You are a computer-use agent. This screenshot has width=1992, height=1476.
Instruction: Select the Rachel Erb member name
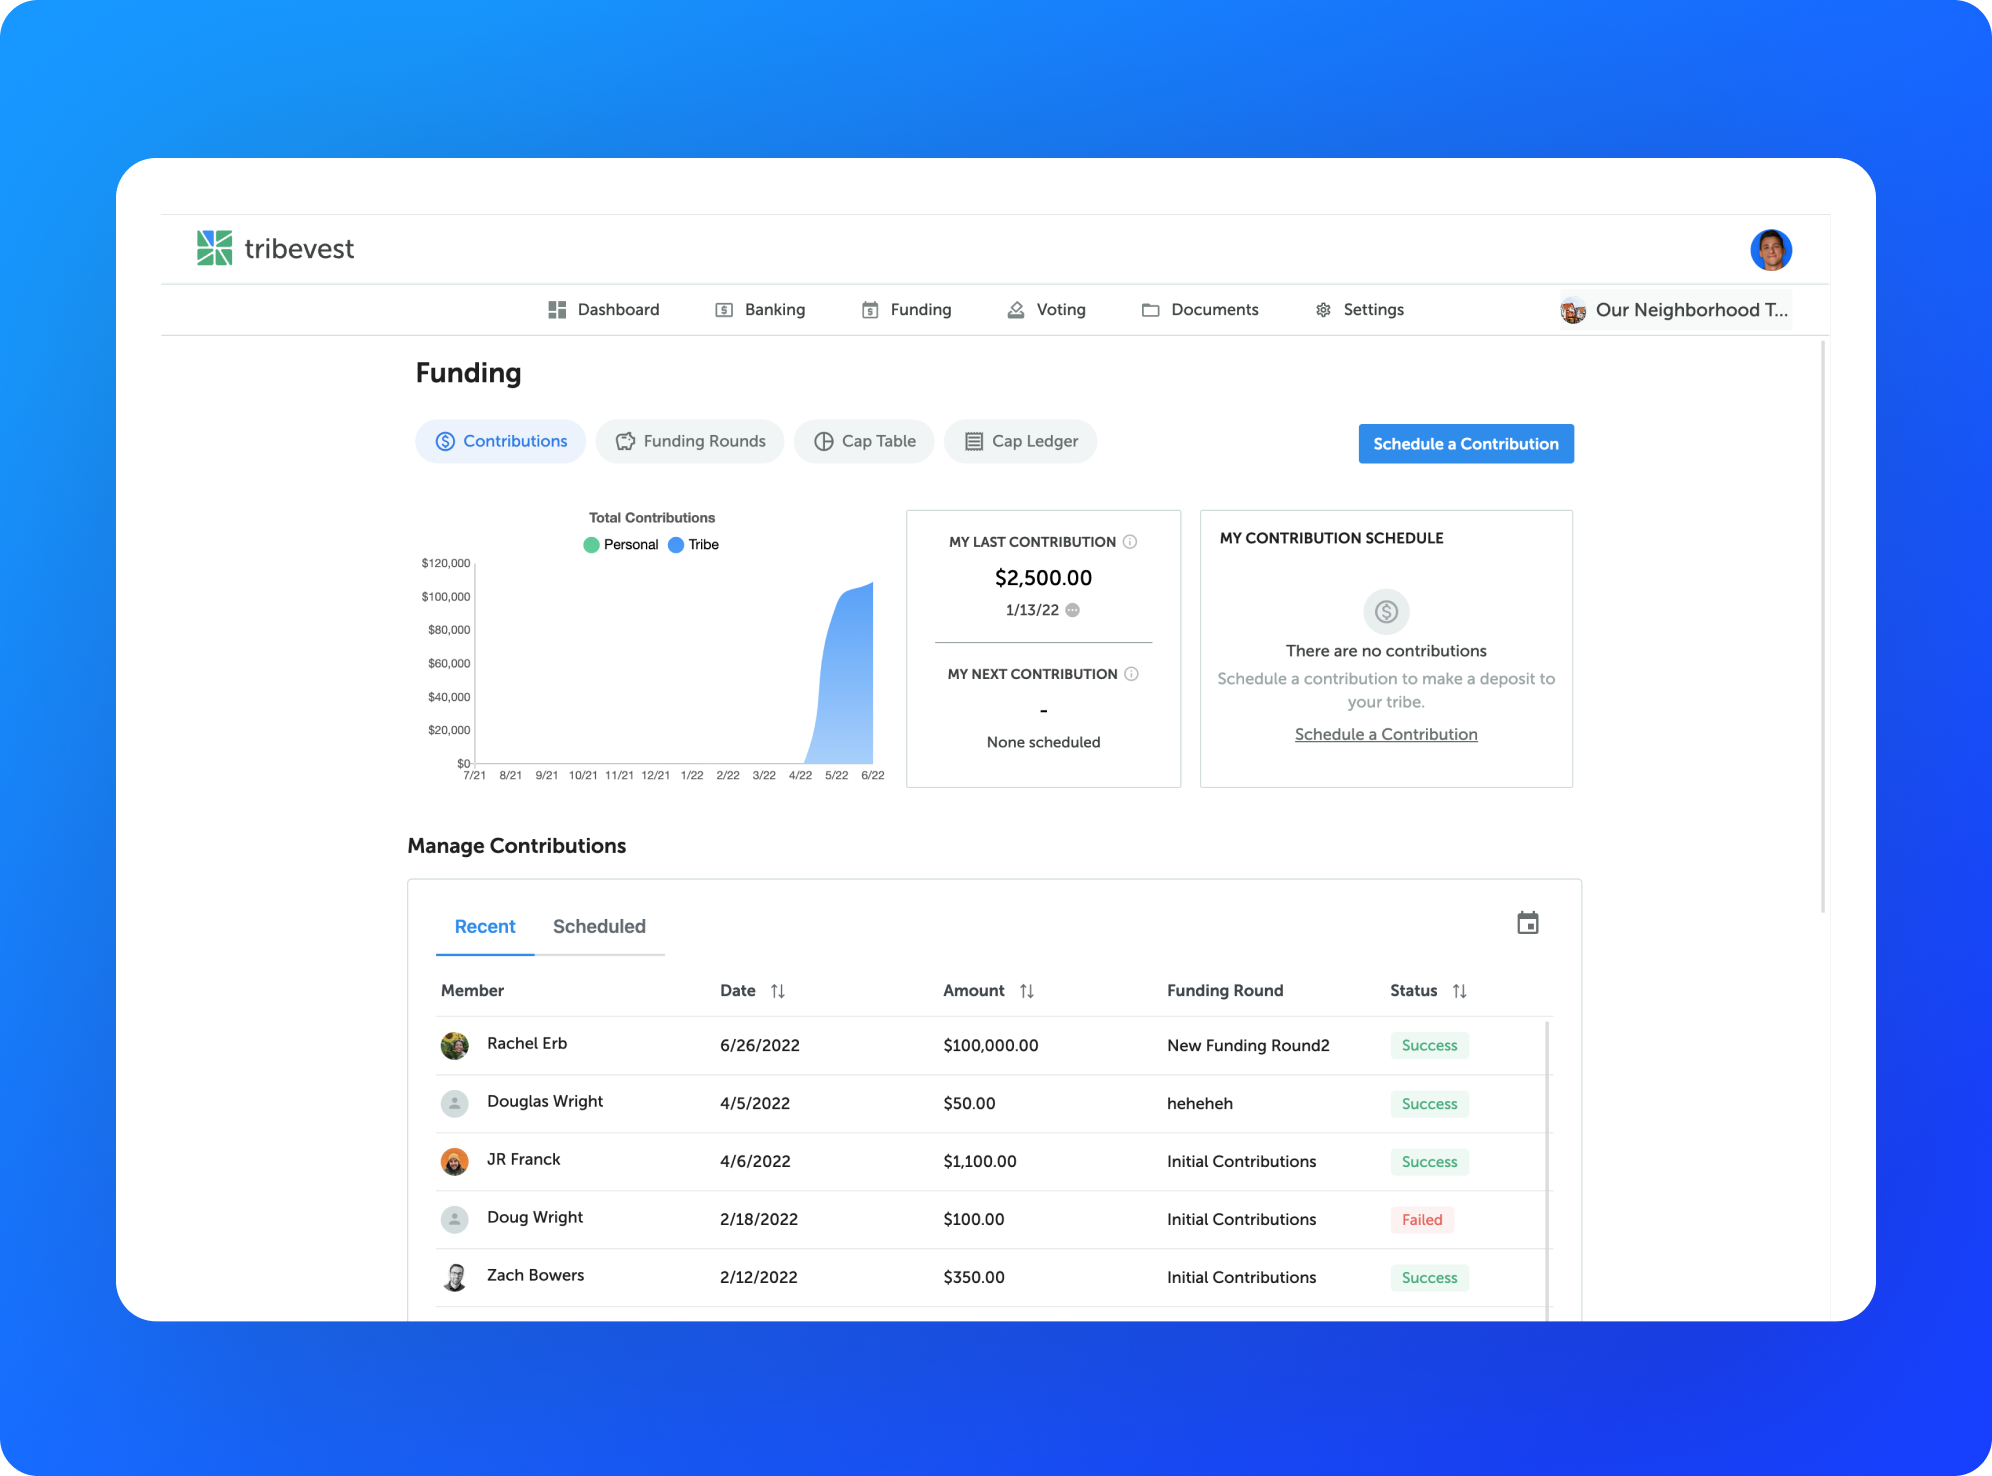[x=527, y=1044]
